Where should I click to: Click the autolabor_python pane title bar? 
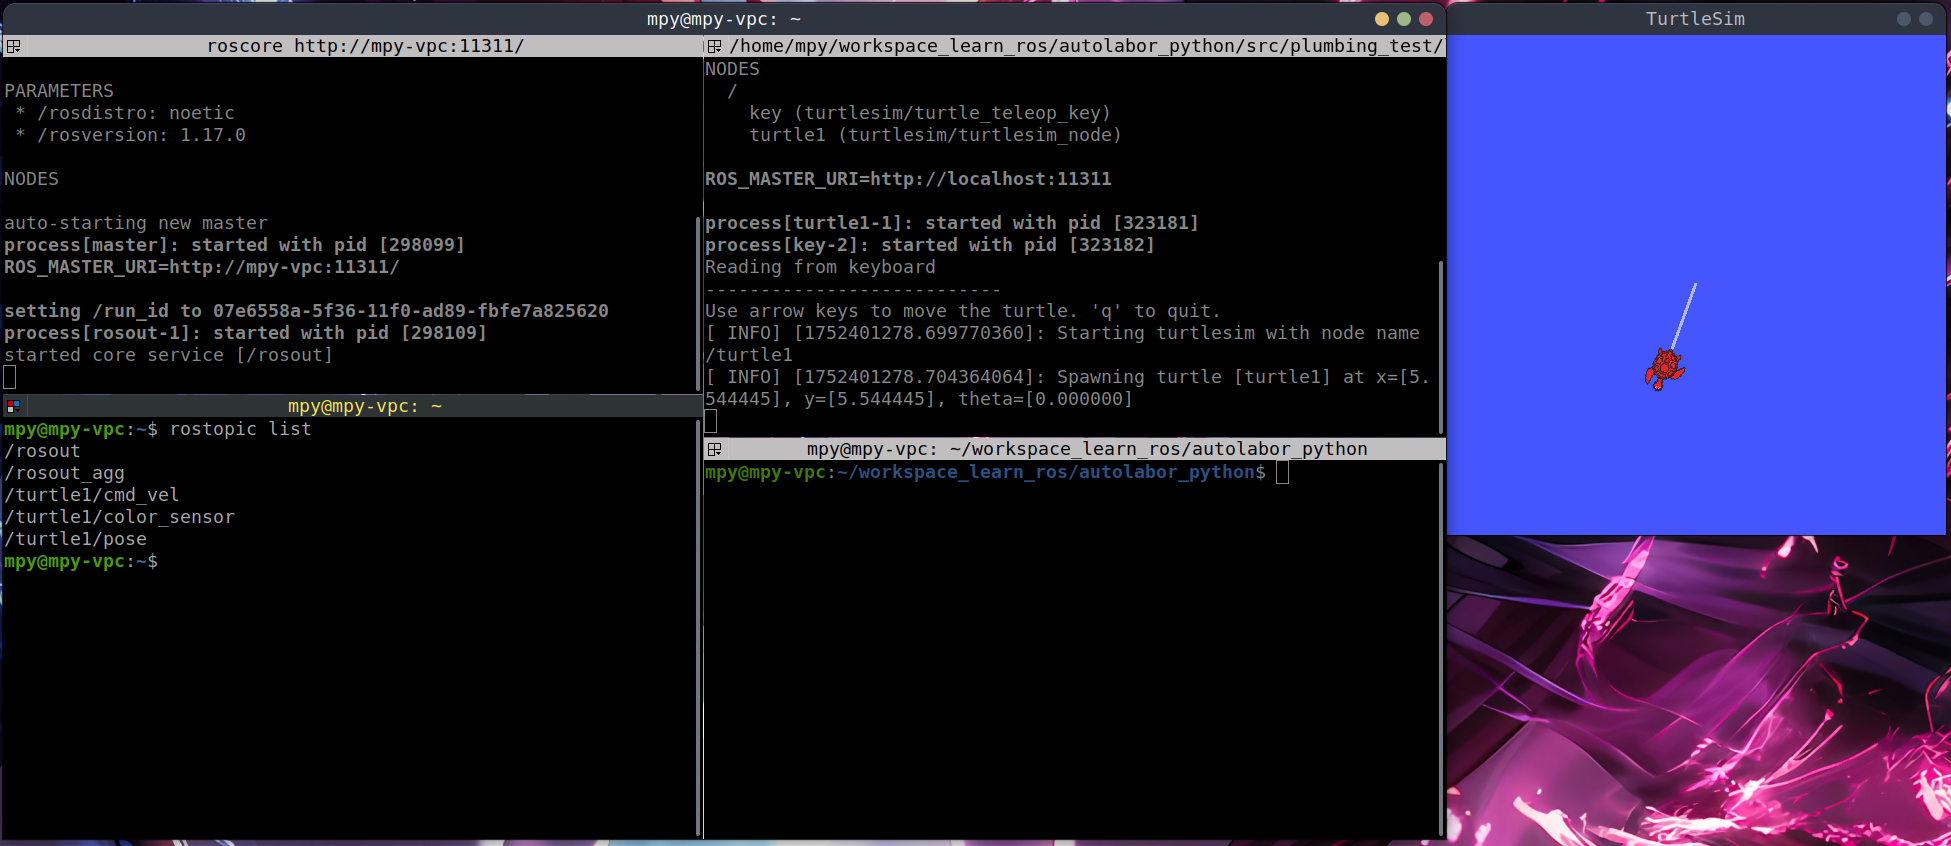click(x=1086, y=449)
